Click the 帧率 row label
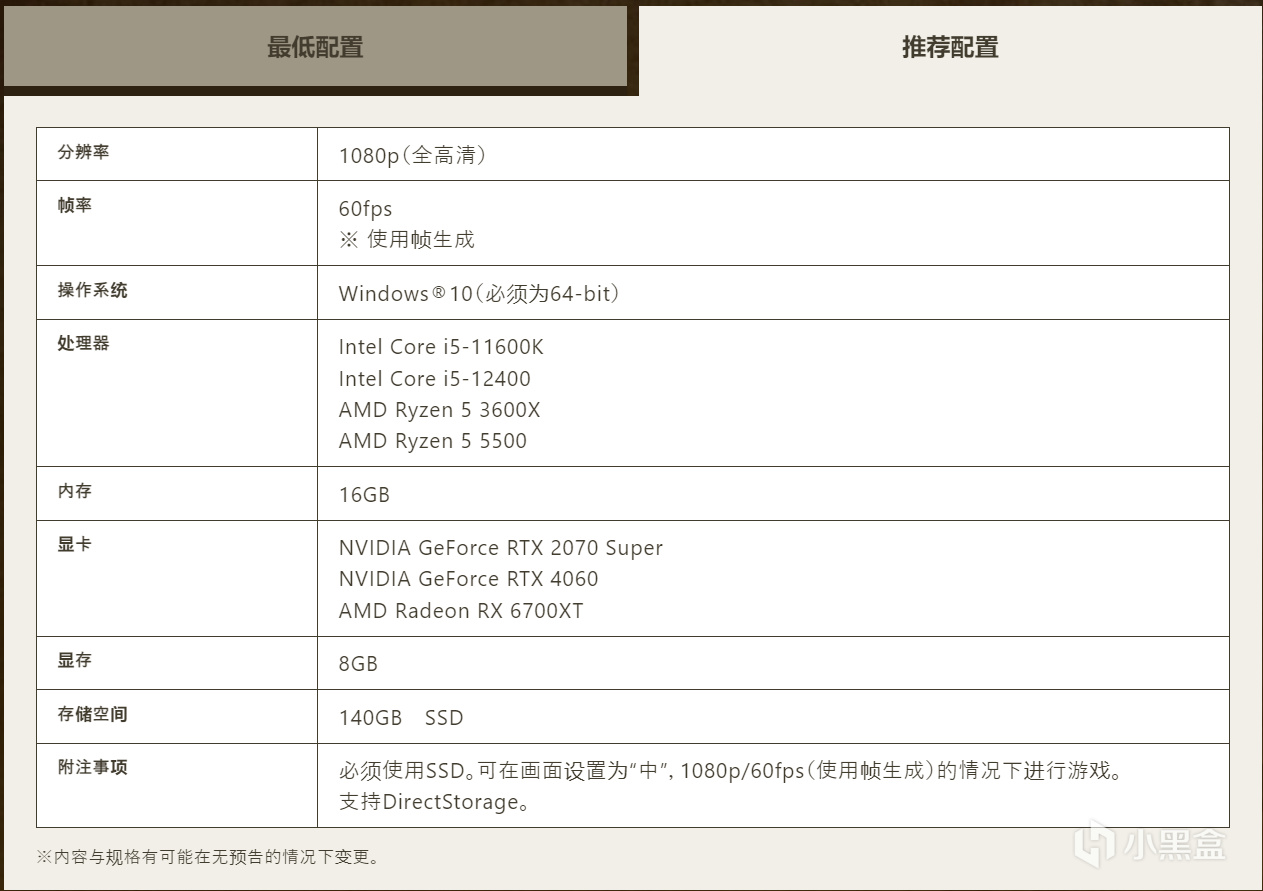The width and height of the screenshot is (1263, 891). tap(75, 205)
